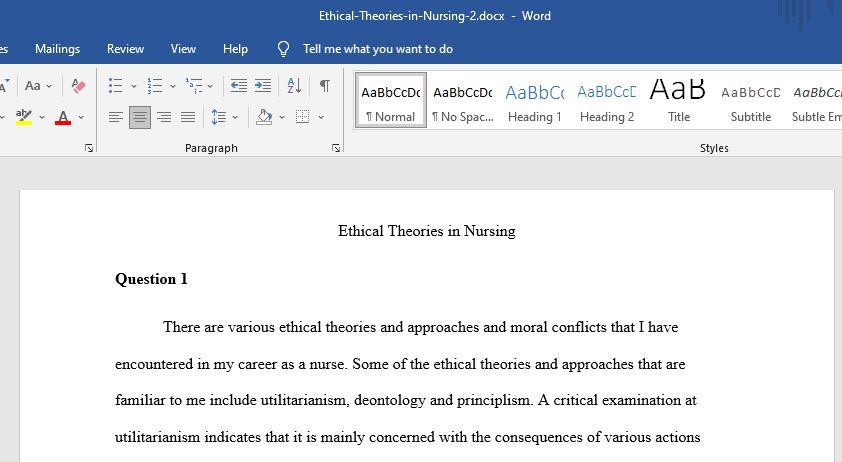
Task: Apply the Subtle Emphasis style
Action: 815,100
